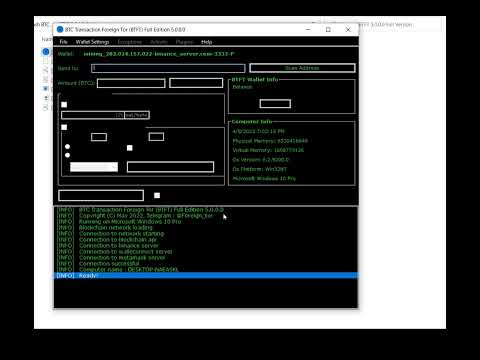Screen dimensions: 480x360
Task: Click the Scan Address button
Action: [x=302, y=68]
